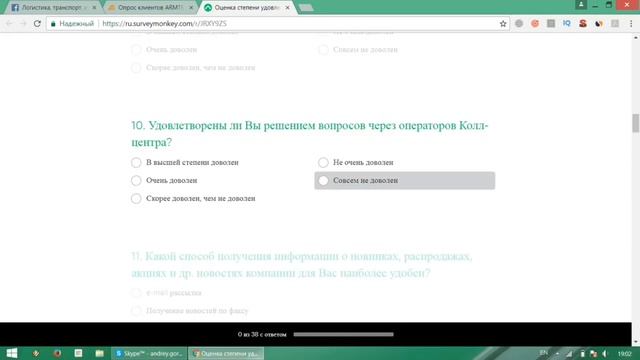Image resolution: width=640 pixels, height=360 pixels.
Task: Open the black-orange extension icon
Action: [599, 24]
